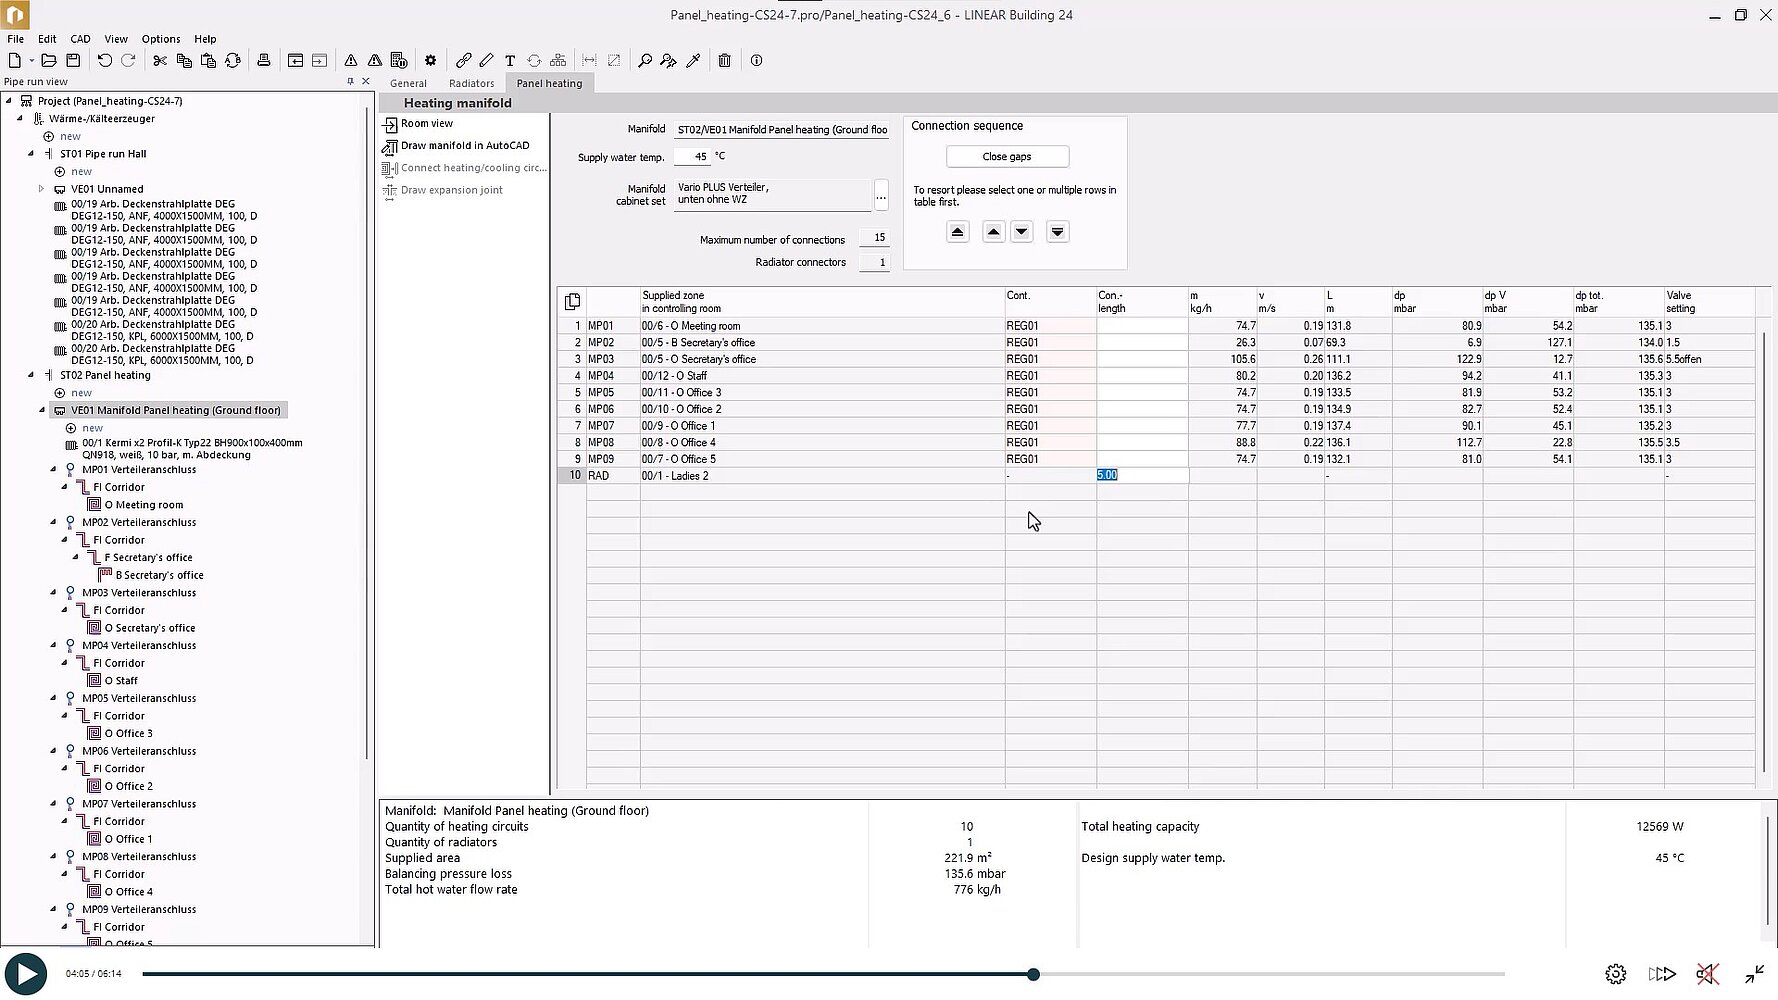The image size is (1778, 1000).
Task: Click the Close gaps button
Action: pos(1007,157)
